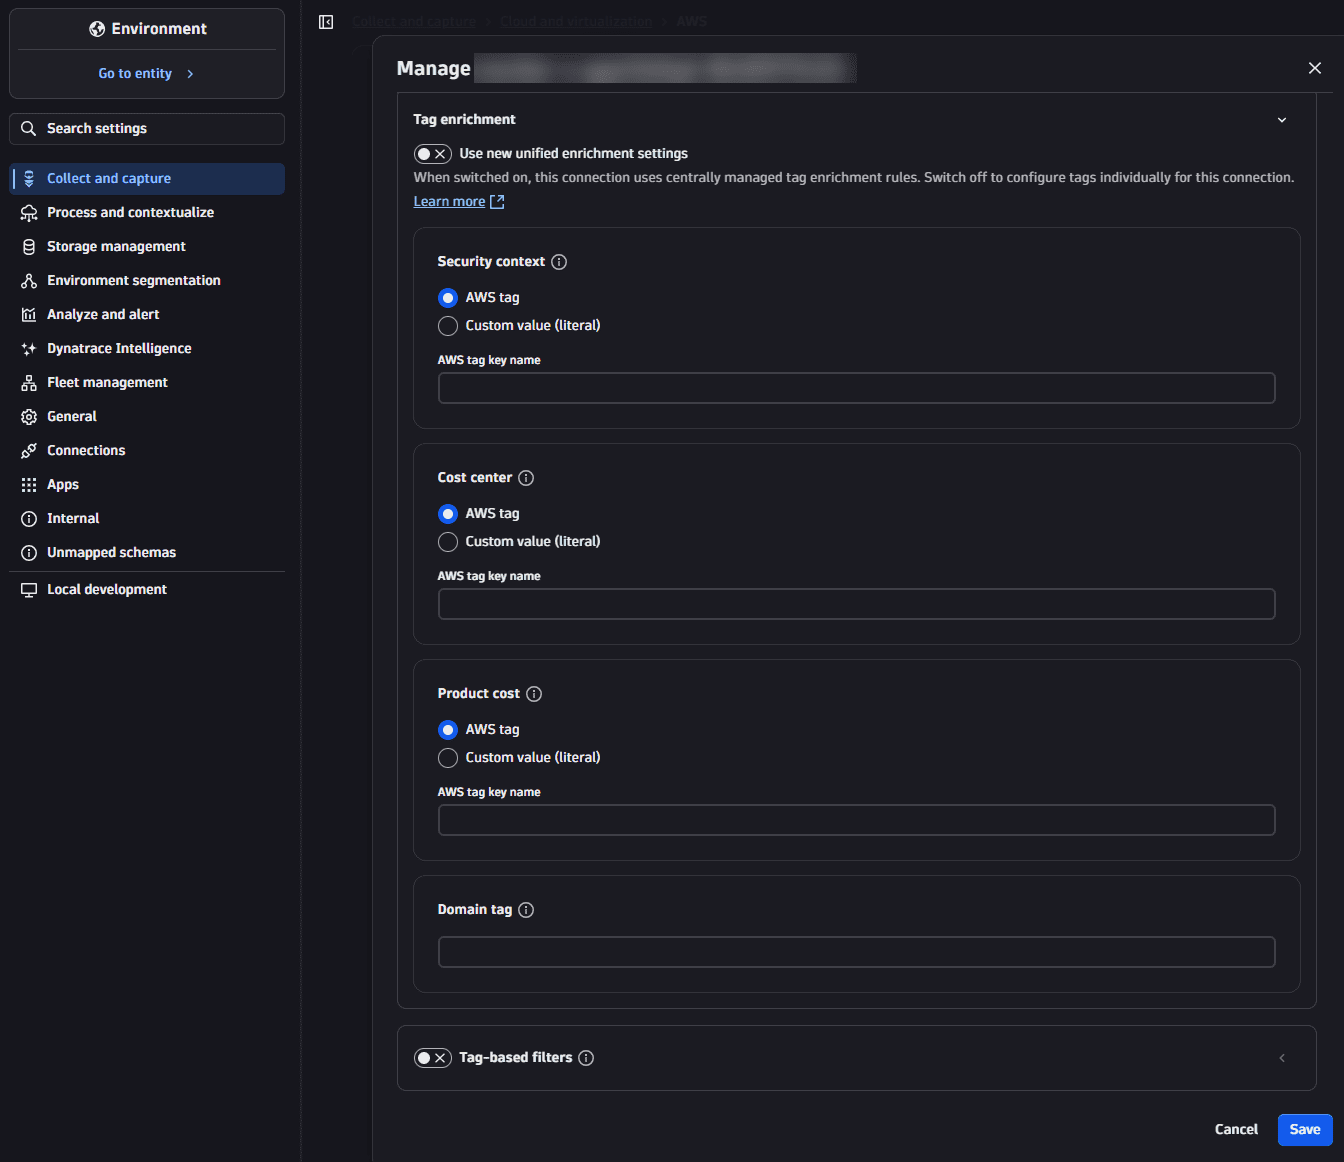Focus the Search settings field
1344x1162 pixels.
coord(147,129)
